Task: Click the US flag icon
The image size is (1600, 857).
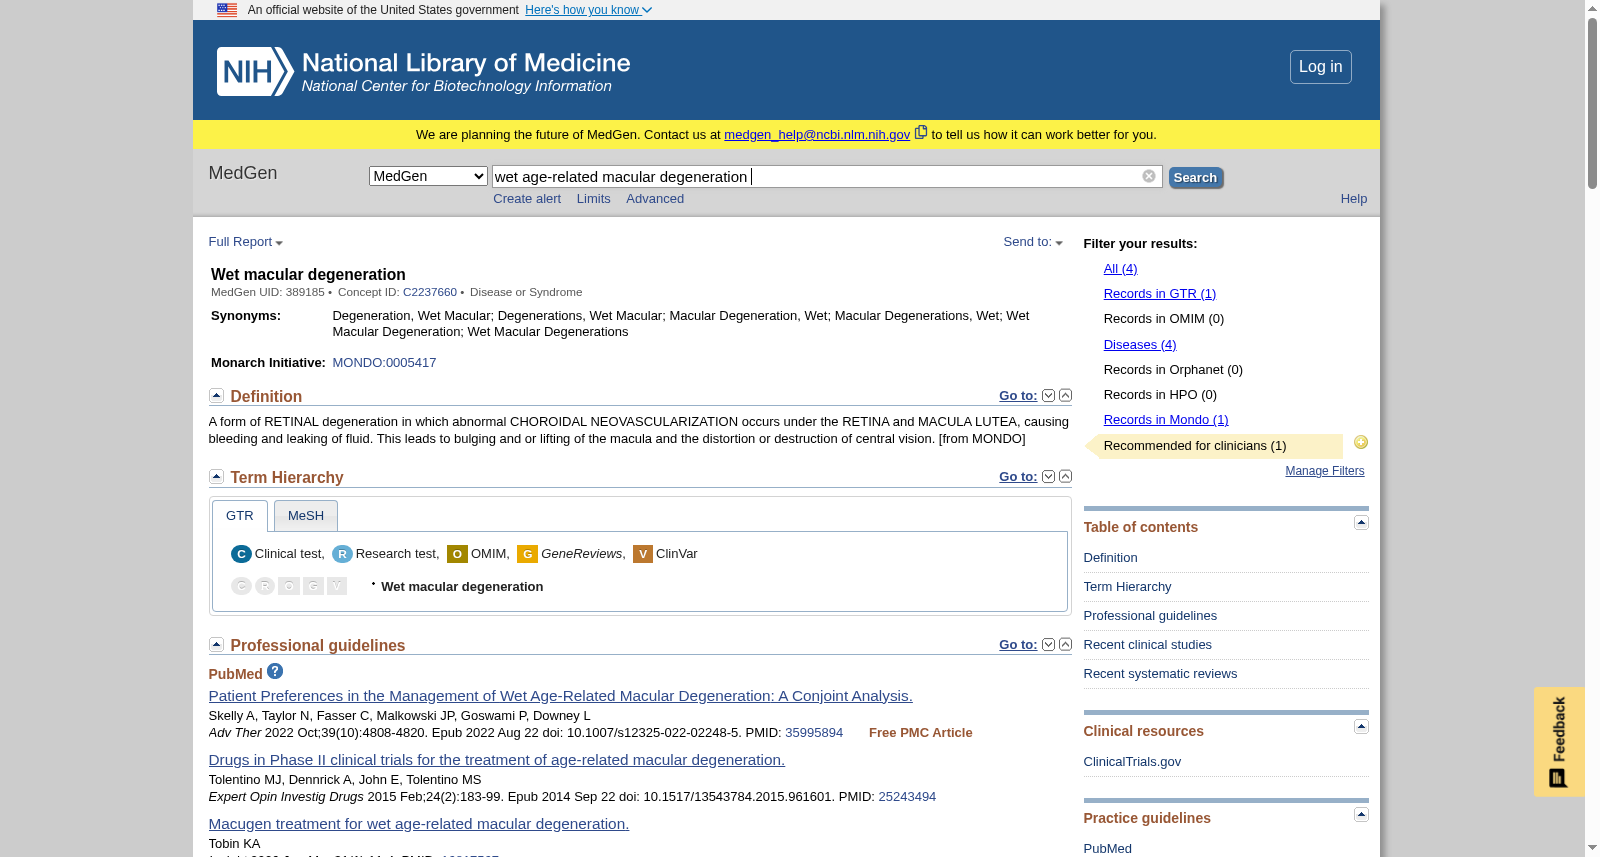Action: click(227, 10)
